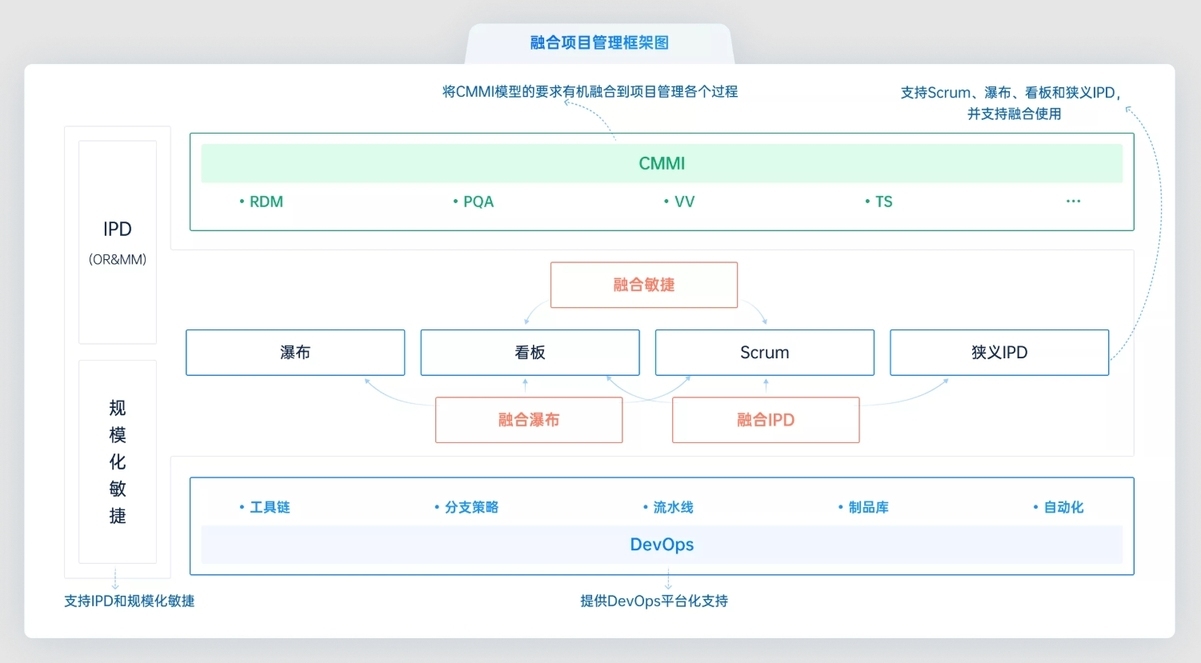Image resolution: width=1201 pixels, height=663 pixels.
Task: Click the annotation 将CMMI模型的要求有机融合到项目管理各个过程
Action: [590, 91]
